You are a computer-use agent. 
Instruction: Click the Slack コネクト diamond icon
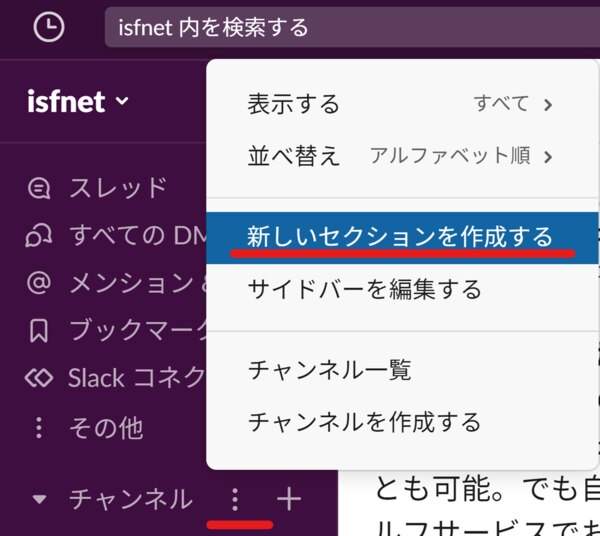tap(39, 378)
